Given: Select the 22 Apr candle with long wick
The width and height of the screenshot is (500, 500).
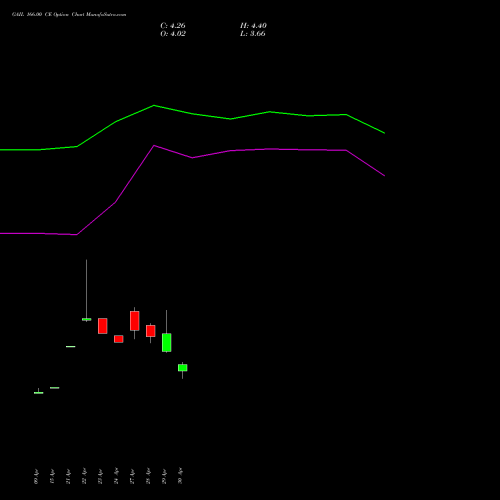Looking at the screenshot, I should (86, 319).
